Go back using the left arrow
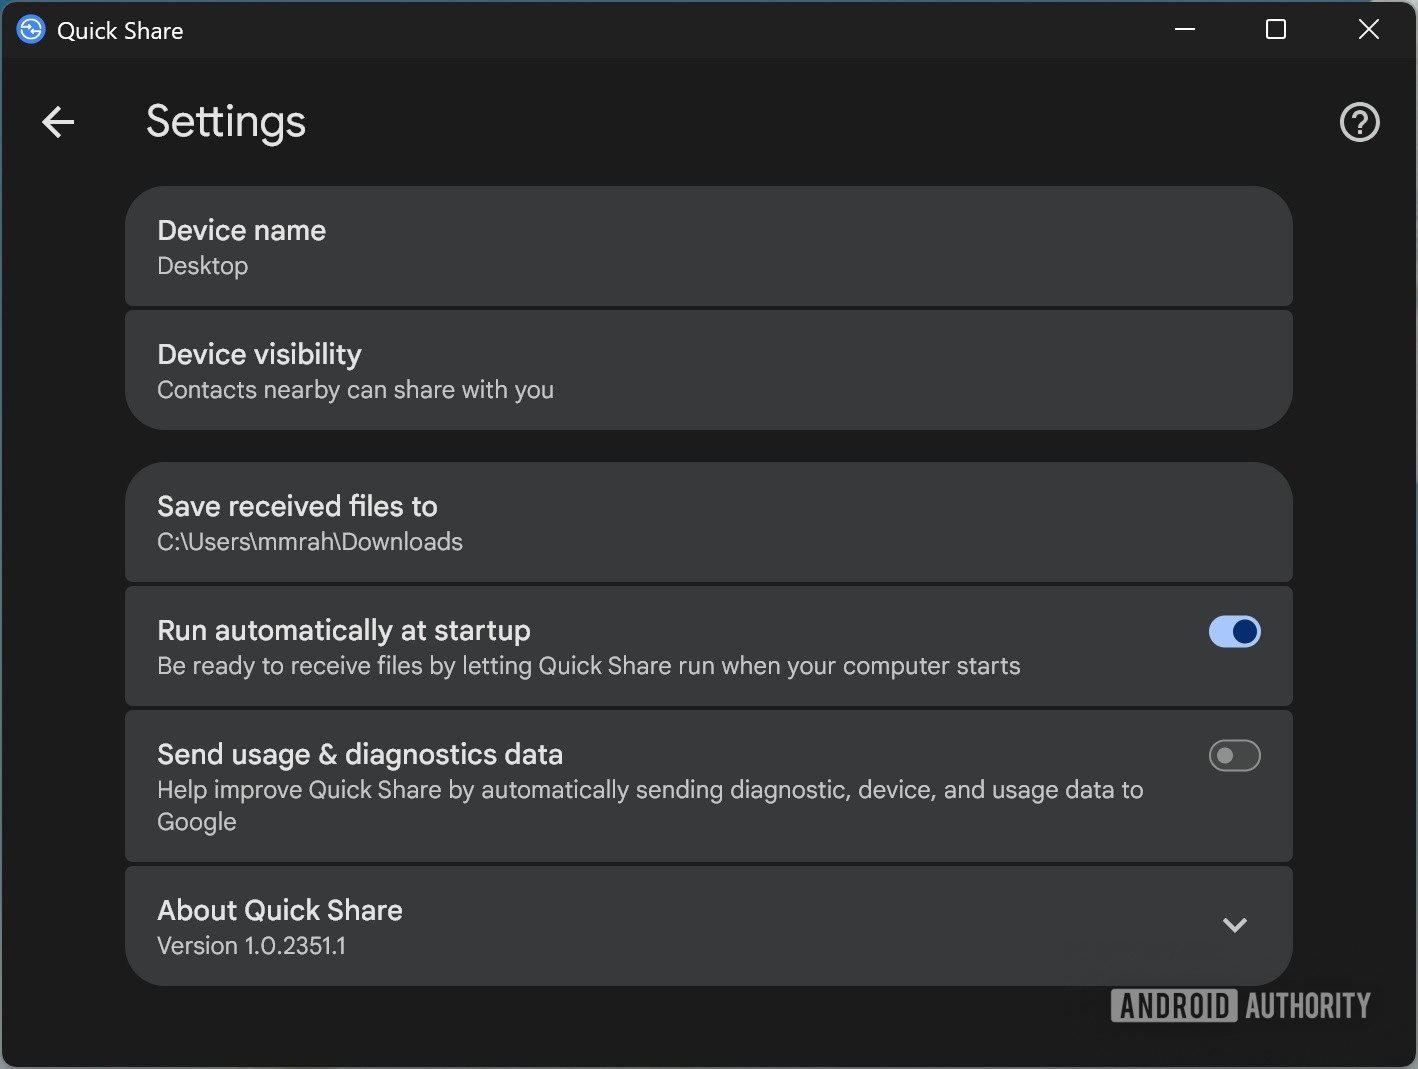The height and width of the screenshot is (1069, 1418). [58, 122]
